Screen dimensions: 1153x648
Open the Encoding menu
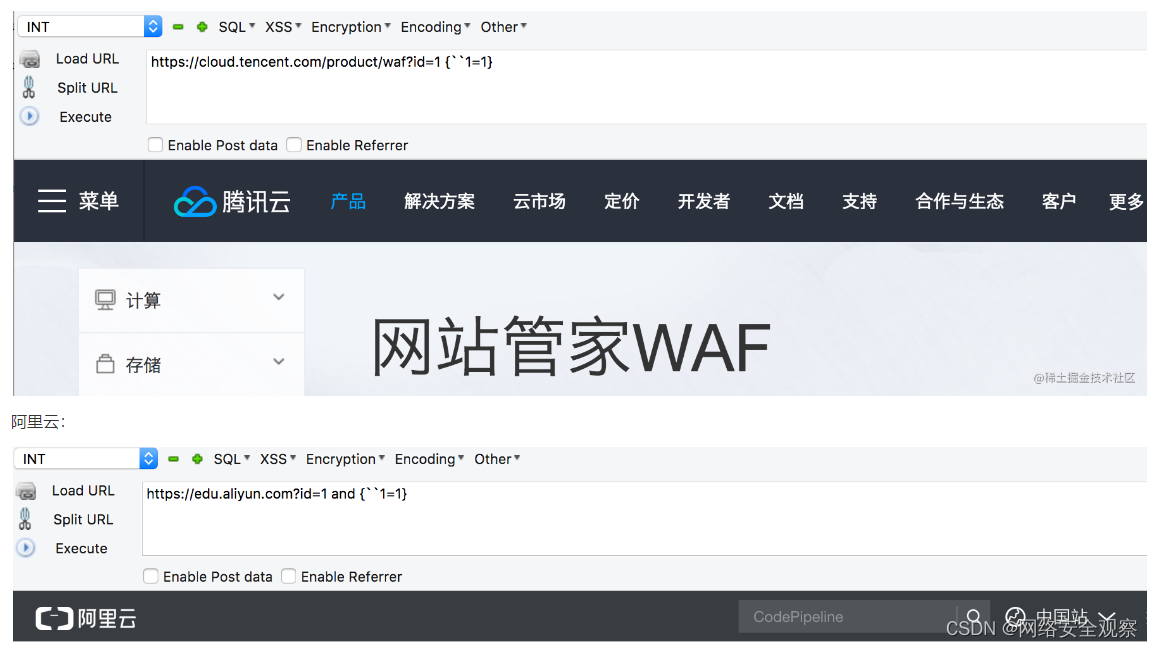pos(431,27)
